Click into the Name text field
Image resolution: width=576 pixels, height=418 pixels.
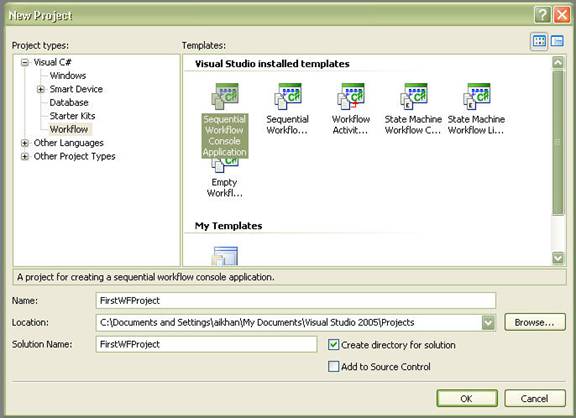[296, 301]
